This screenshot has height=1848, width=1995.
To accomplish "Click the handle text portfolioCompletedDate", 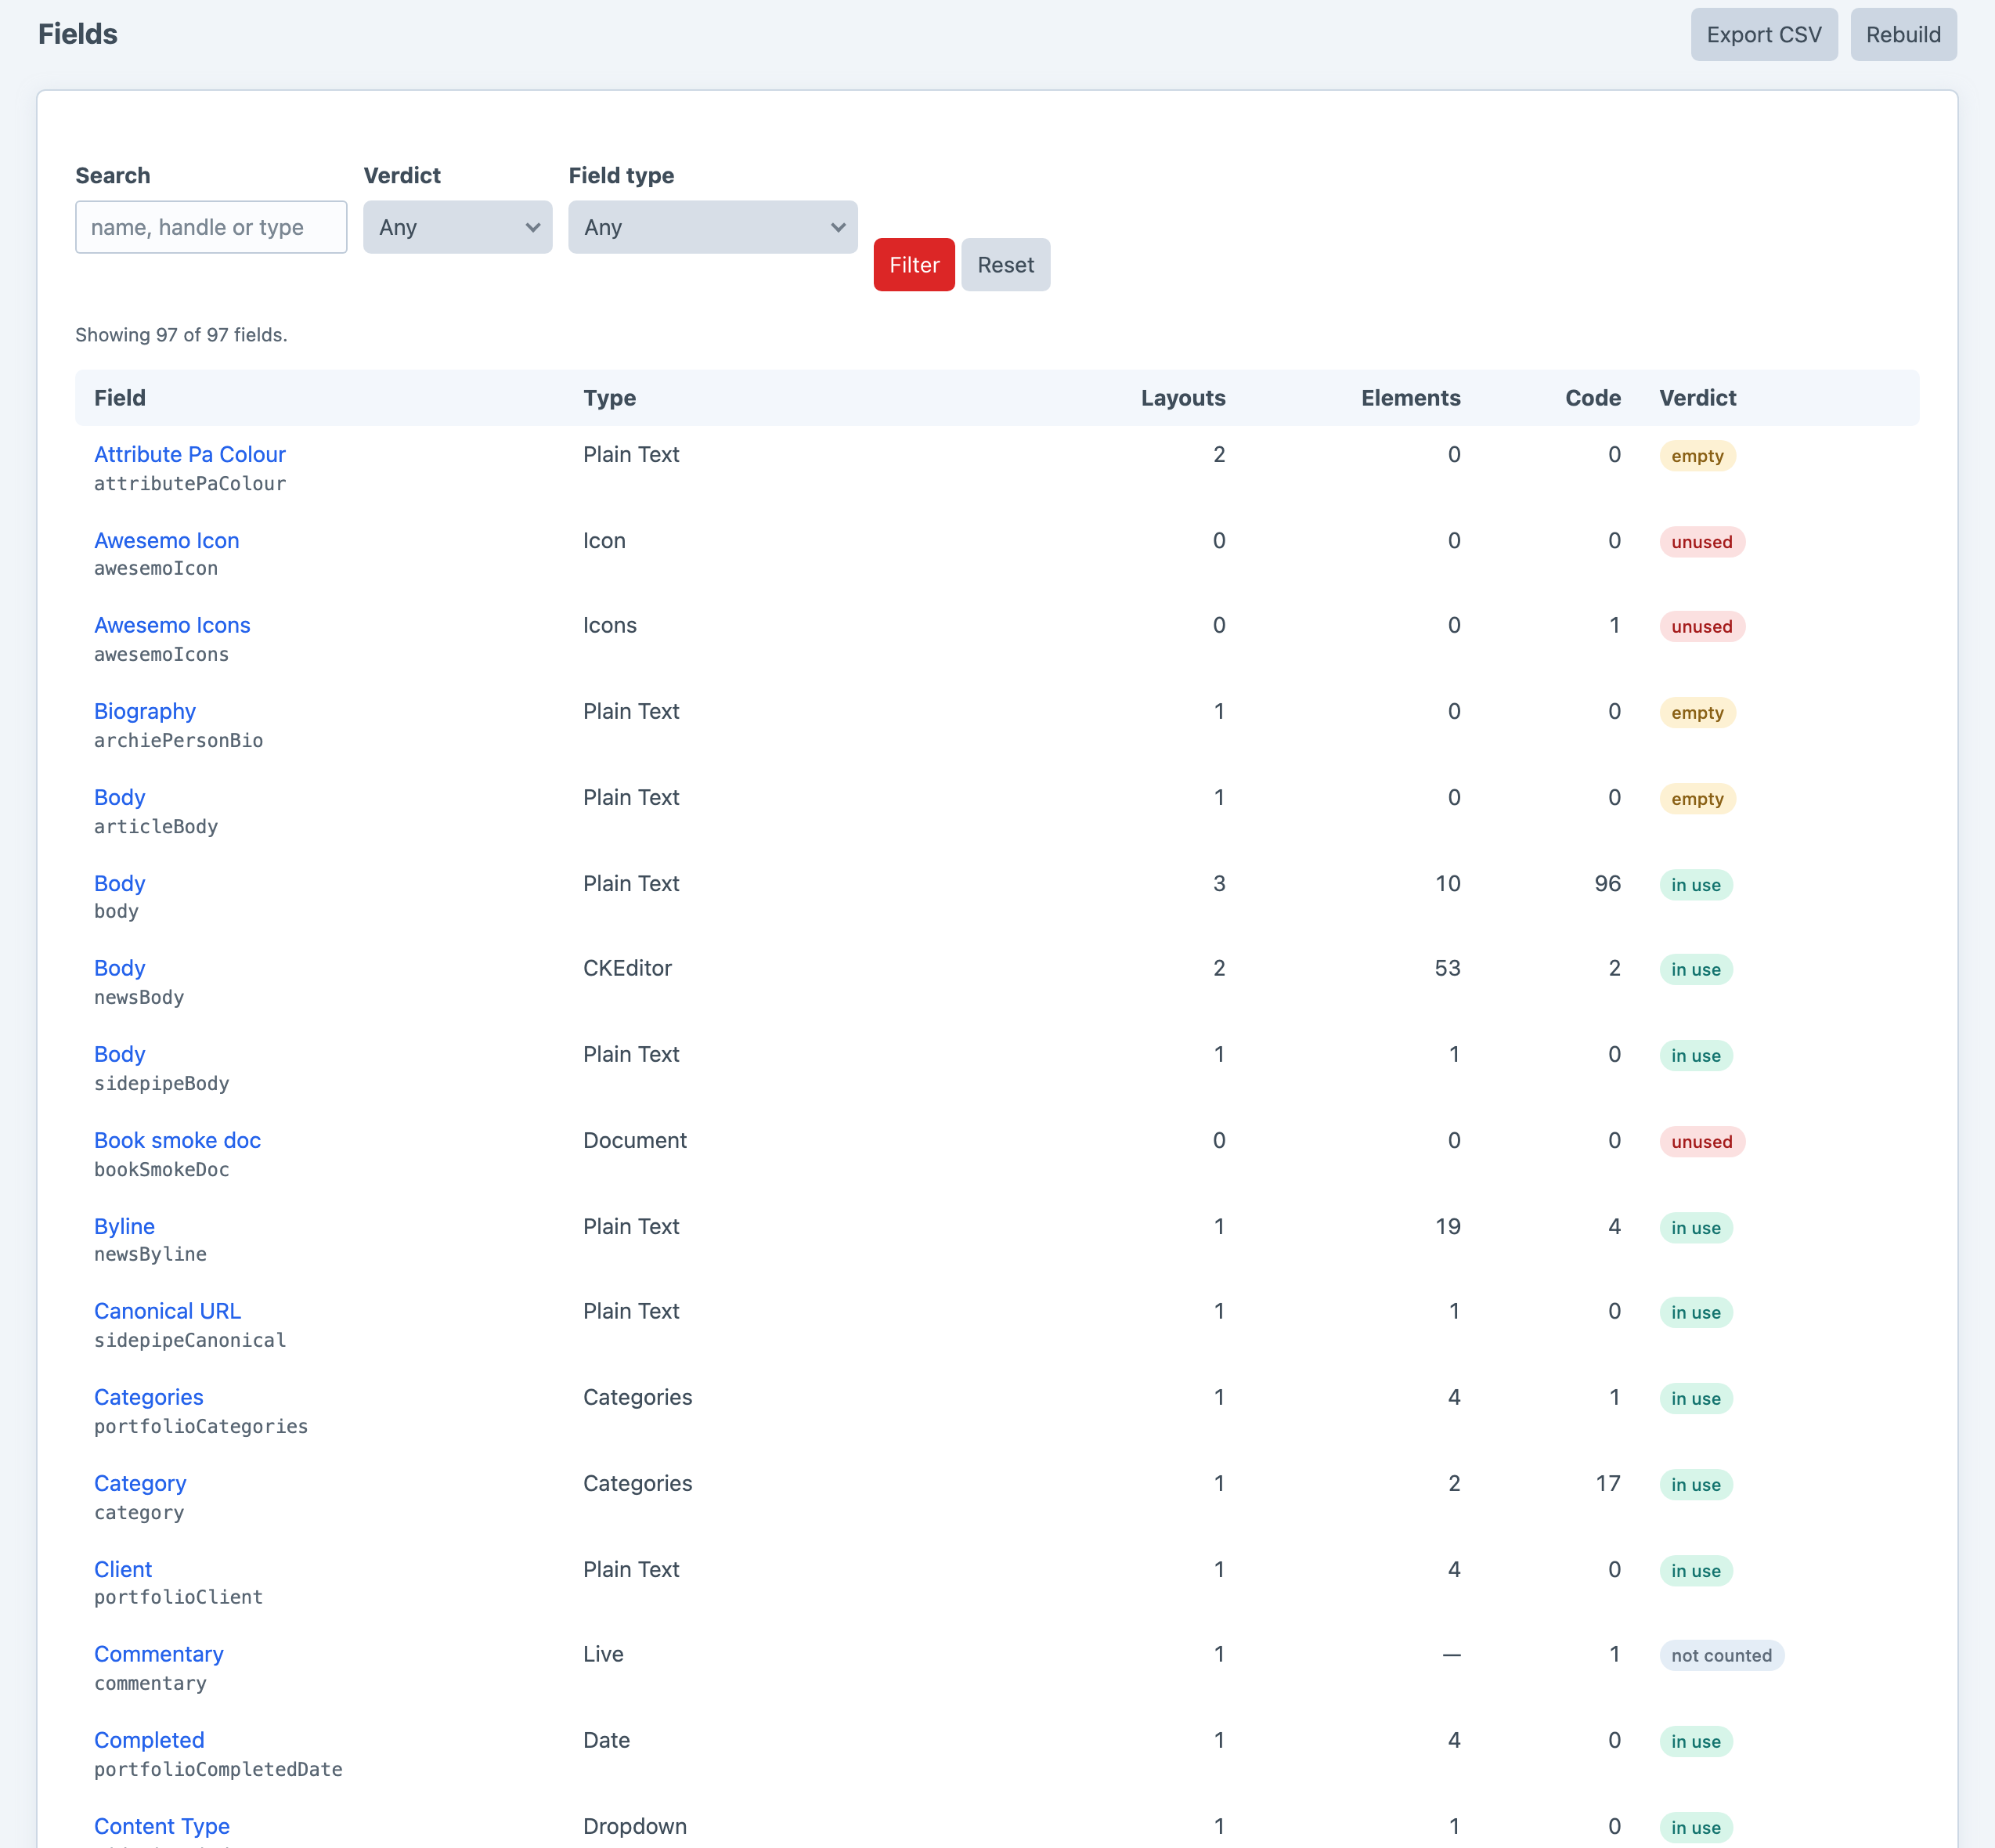I will pyautogui.click(x=218, y=1770).
